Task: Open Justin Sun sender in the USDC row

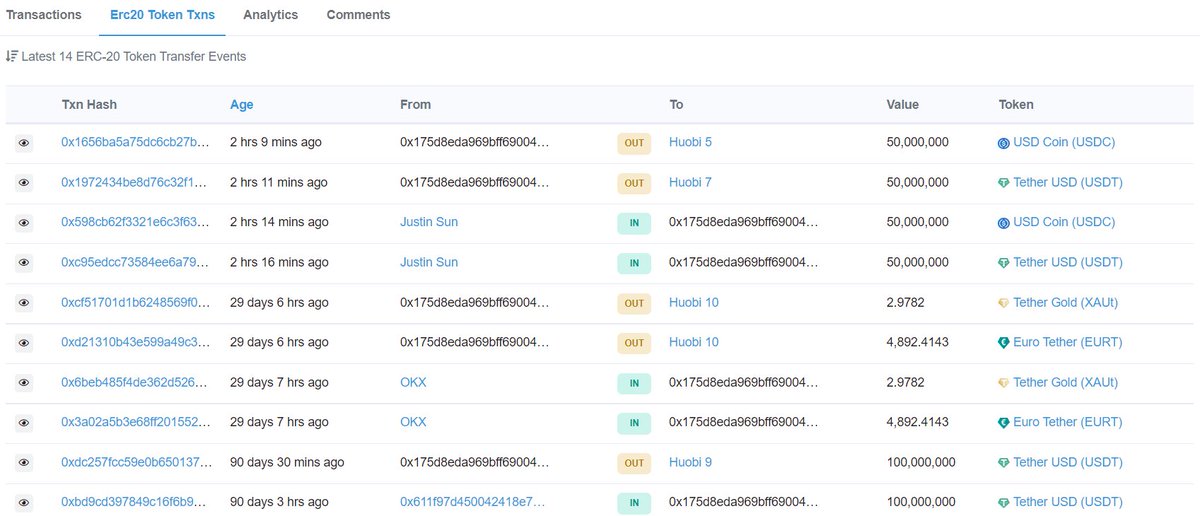Action: pyautogui.click(x=429, y=222)
